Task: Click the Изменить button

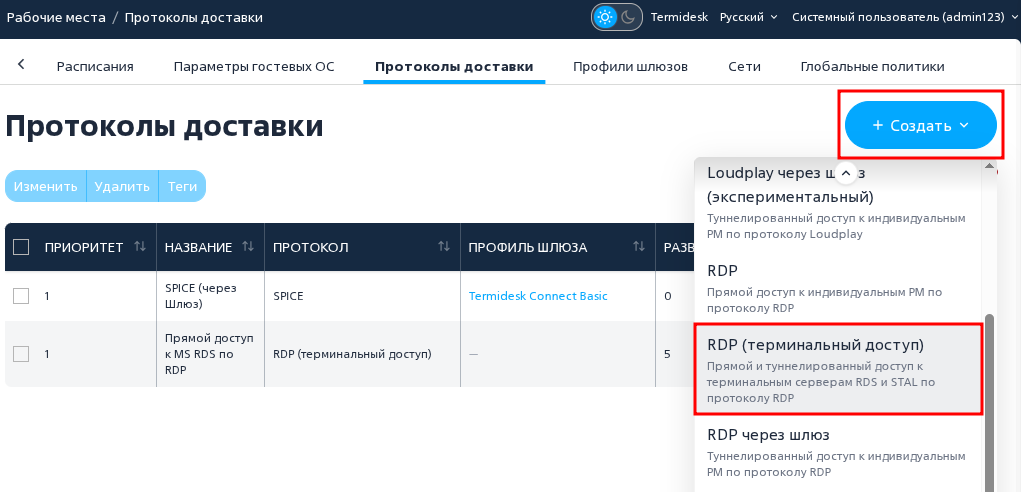Action: (46, 186)
